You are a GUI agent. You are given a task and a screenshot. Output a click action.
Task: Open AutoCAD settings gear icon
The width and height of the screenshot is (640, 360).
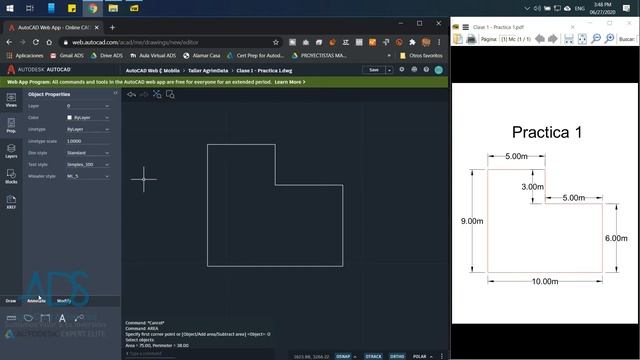coord(402,70)
